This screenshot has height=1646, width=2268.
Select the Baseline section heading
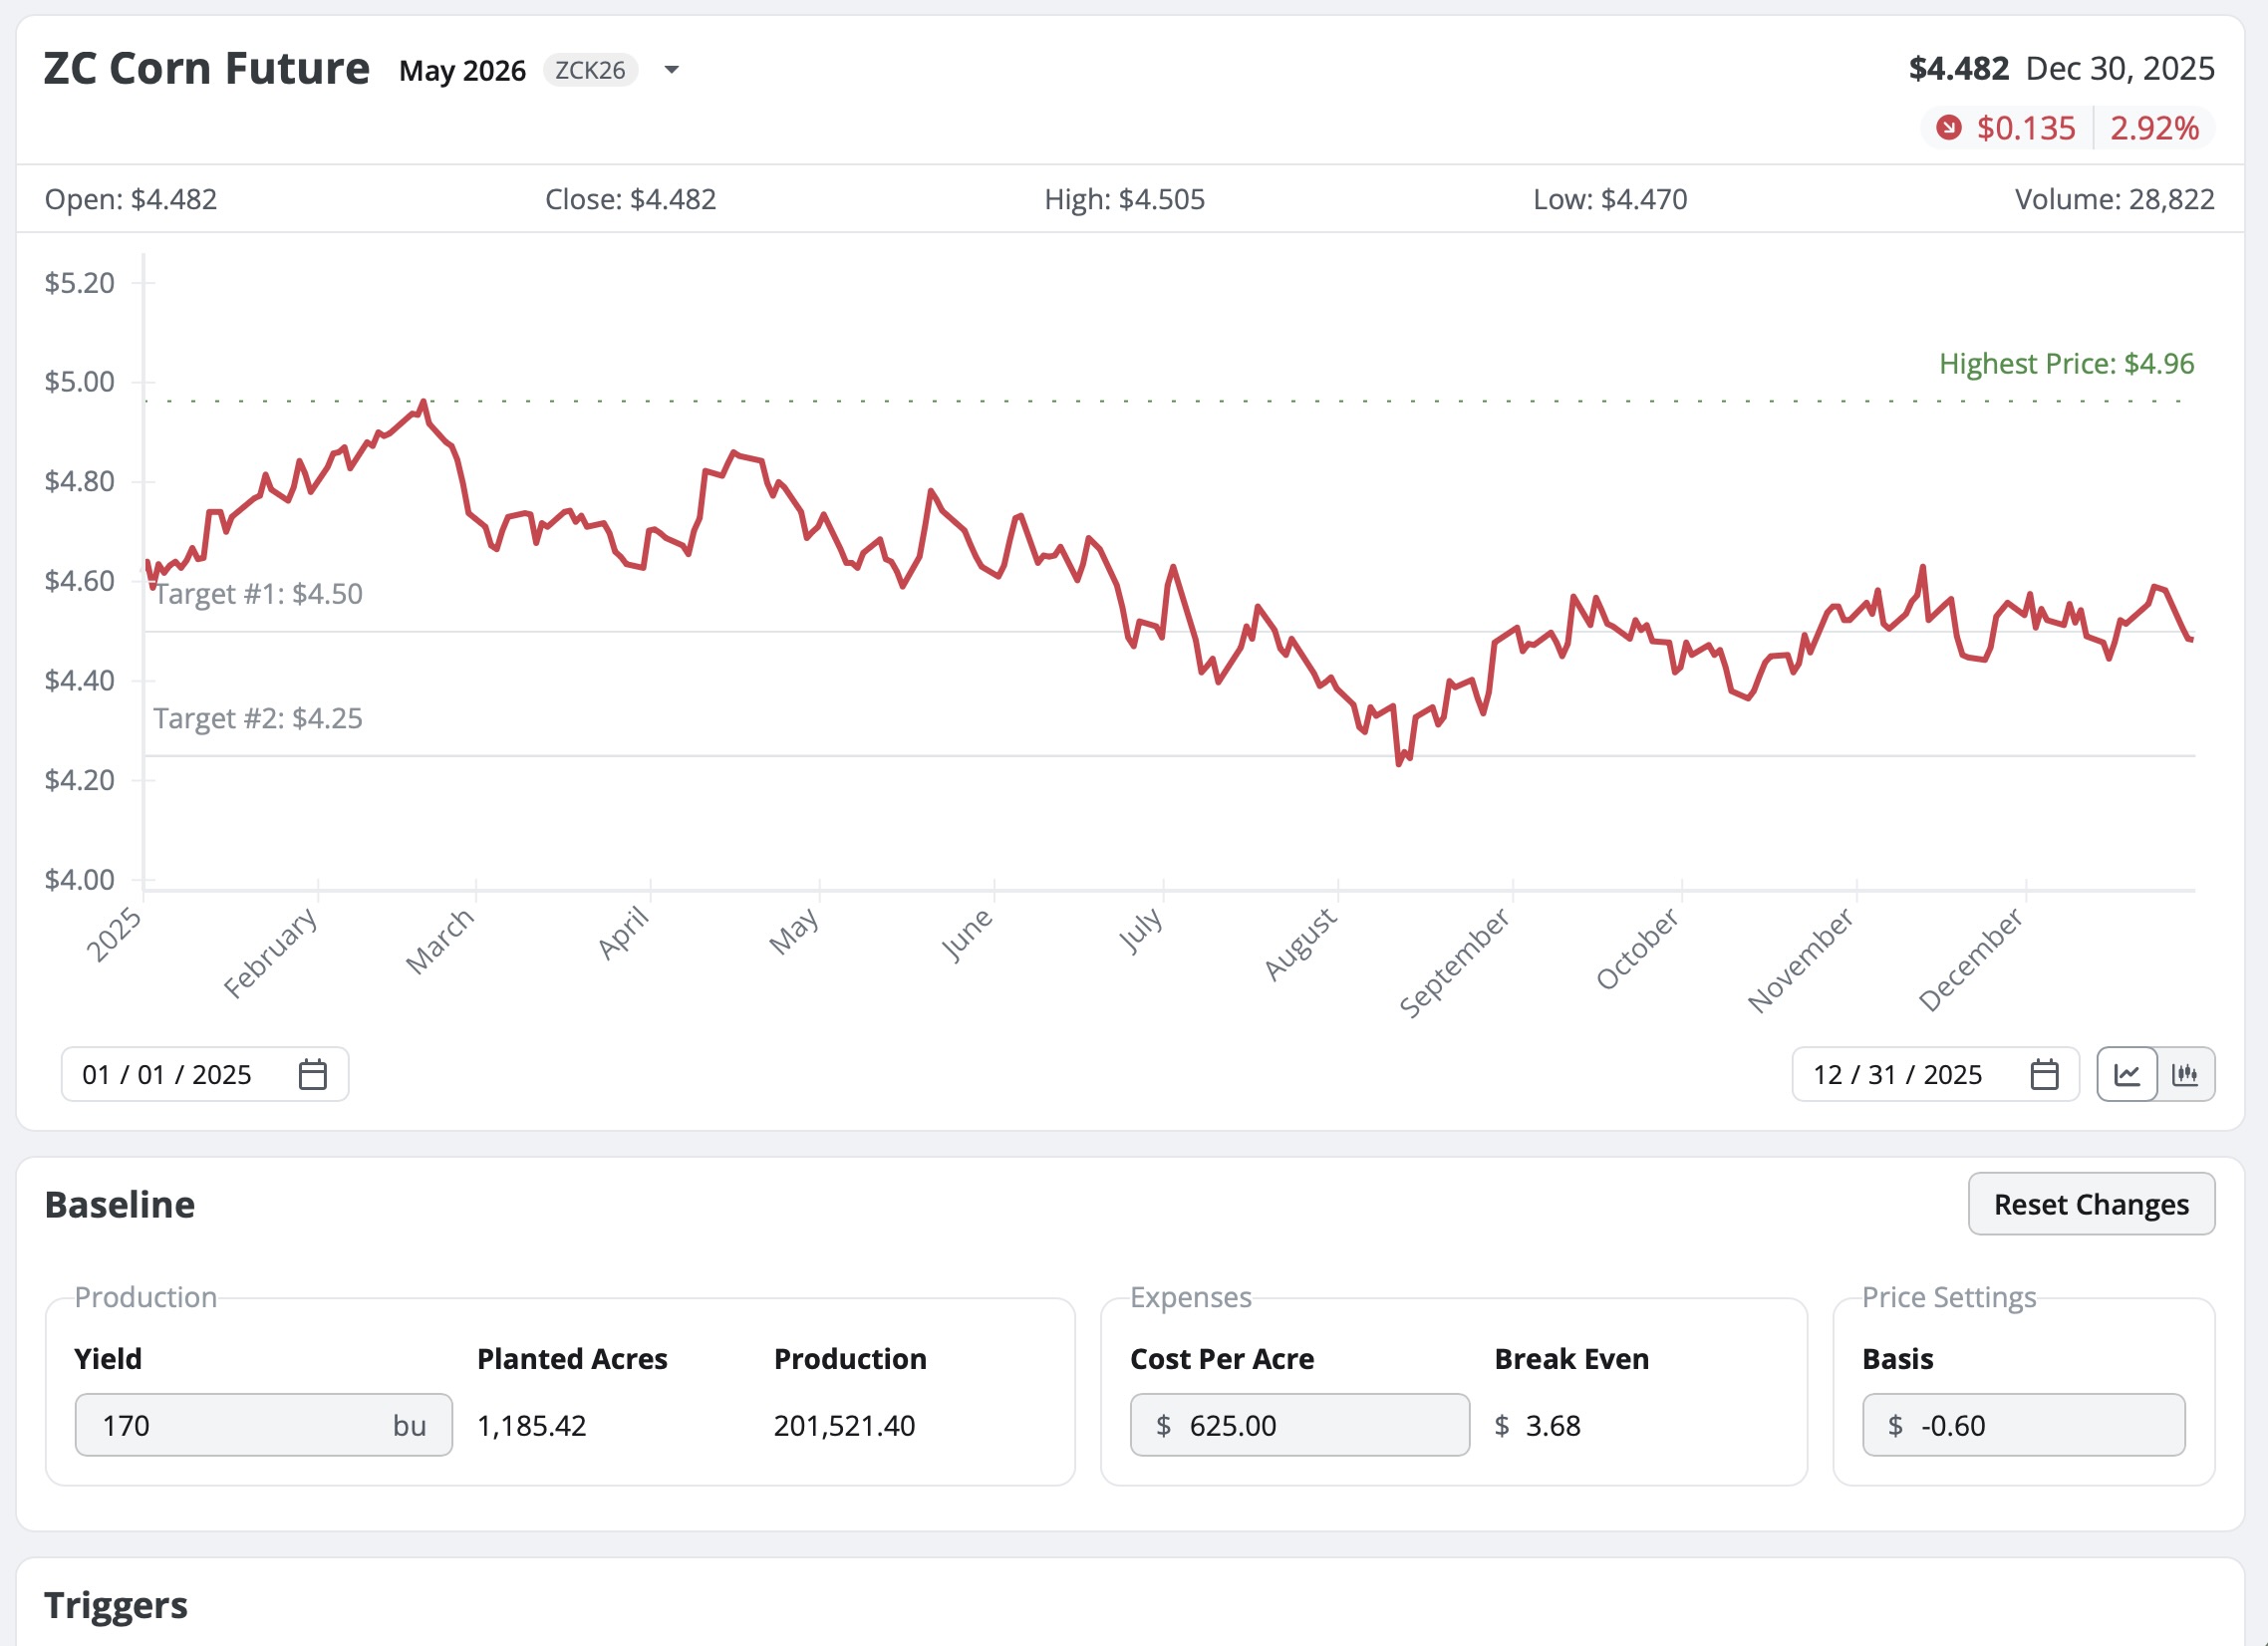pyautogui.click(x=119, y=1204)
